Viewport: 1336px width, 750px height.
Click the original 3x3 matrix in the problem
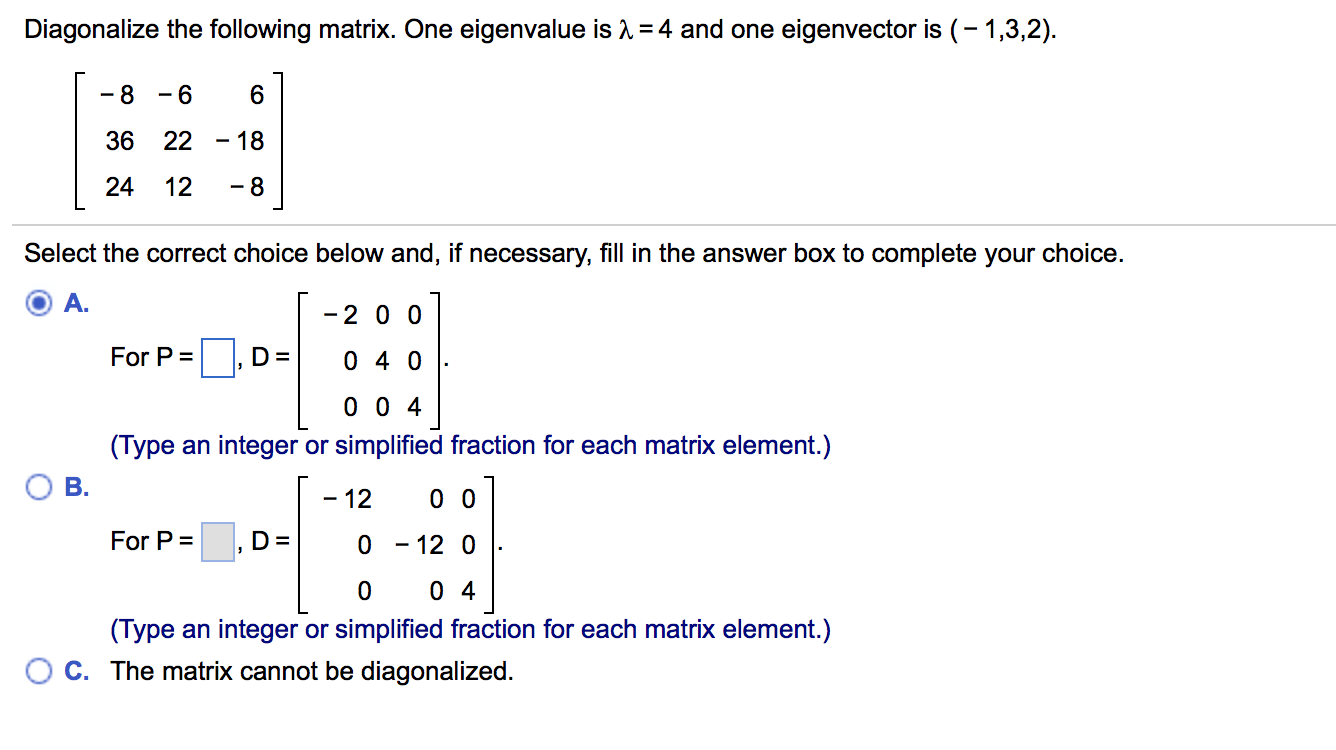(x=180, y=141)
